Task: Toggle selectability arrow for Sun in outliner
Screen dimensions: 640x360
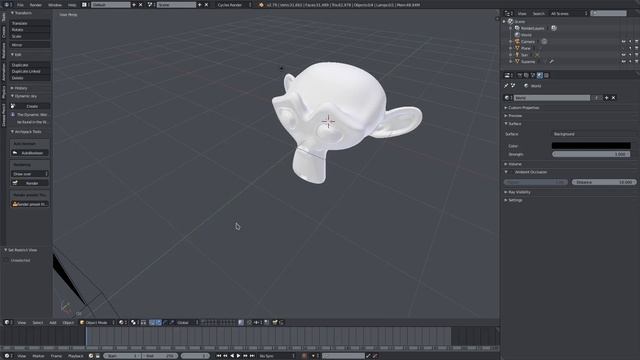Action: [x=630, y=55]
